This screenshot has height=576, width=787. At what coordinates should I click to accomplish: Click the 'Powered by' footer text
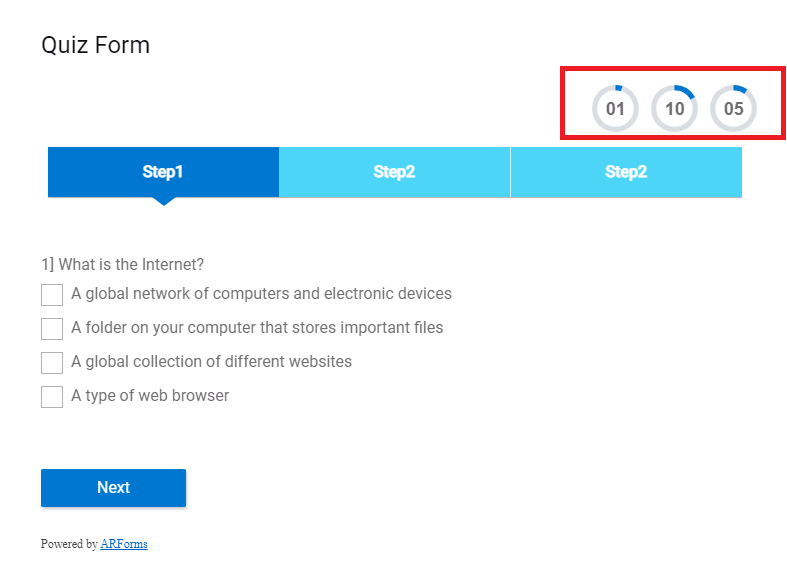(69, 544)
